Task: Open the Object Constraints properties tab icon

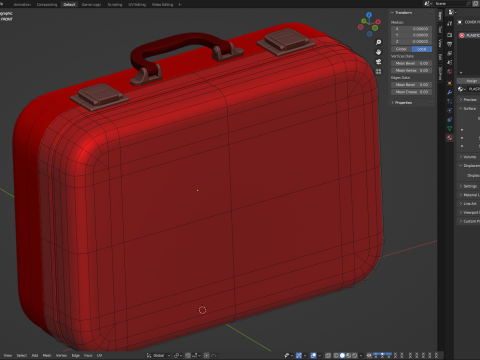Action: point(449,119)
